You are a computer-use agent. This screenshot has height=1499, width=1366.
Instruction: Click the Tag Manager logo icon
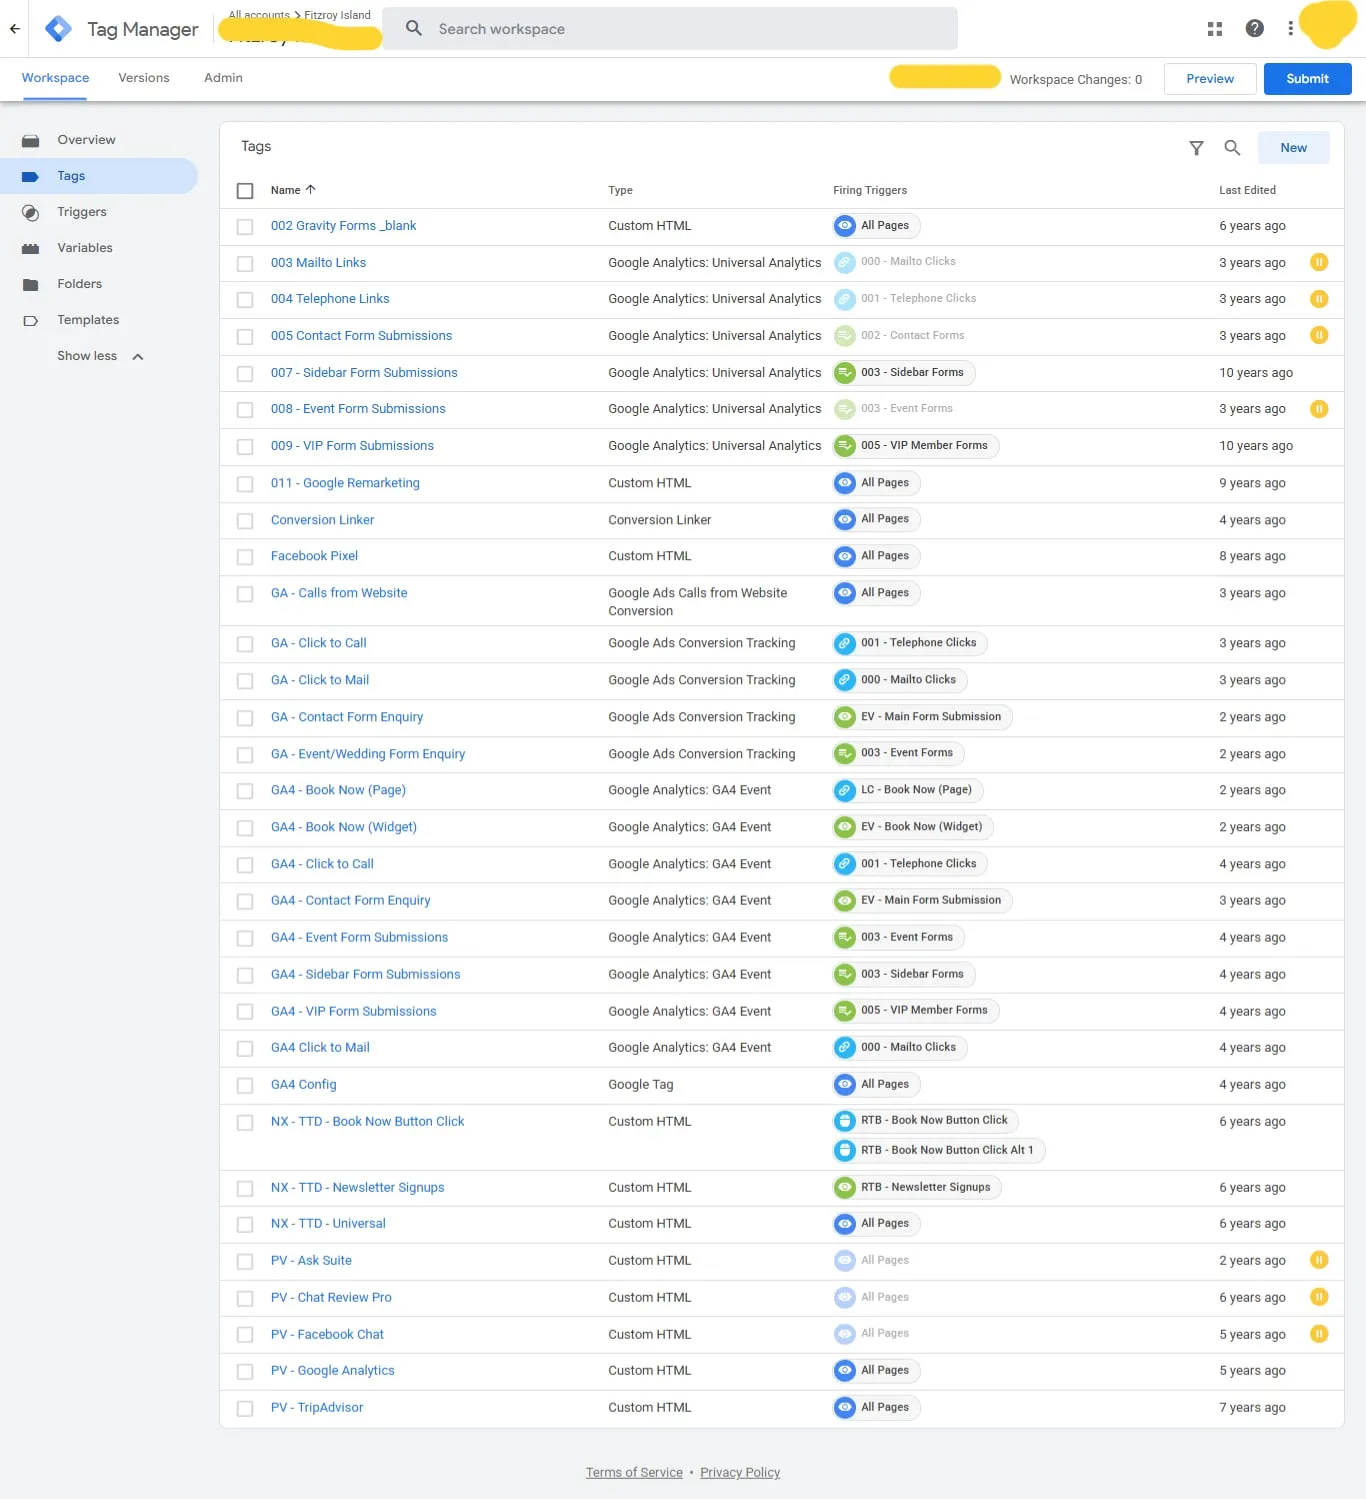pyautogui.click(x=59, y=29)
